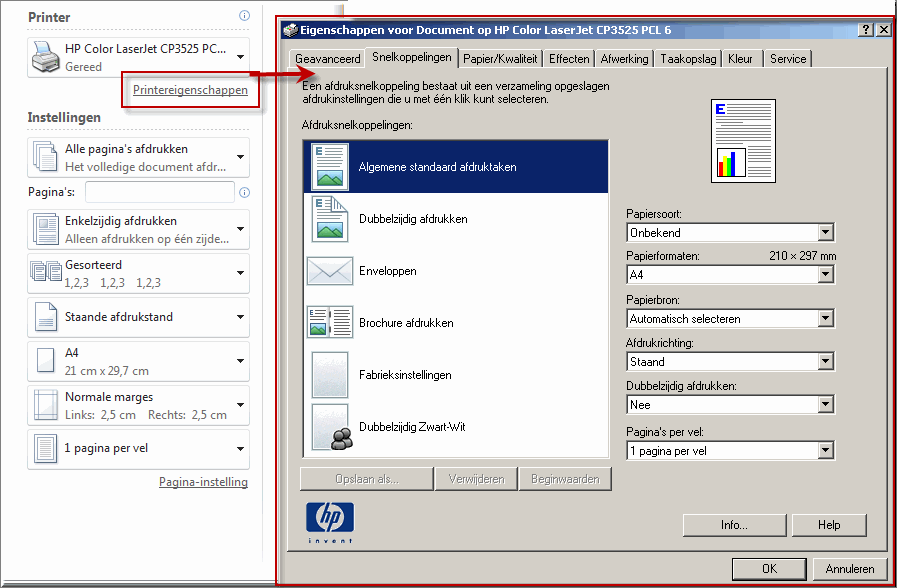Viewport: 897px width, 588px height.
Task: Choose the Dubbelzijdig Zwart-Wit shortcut icon
Action: [x=330, y=427]
